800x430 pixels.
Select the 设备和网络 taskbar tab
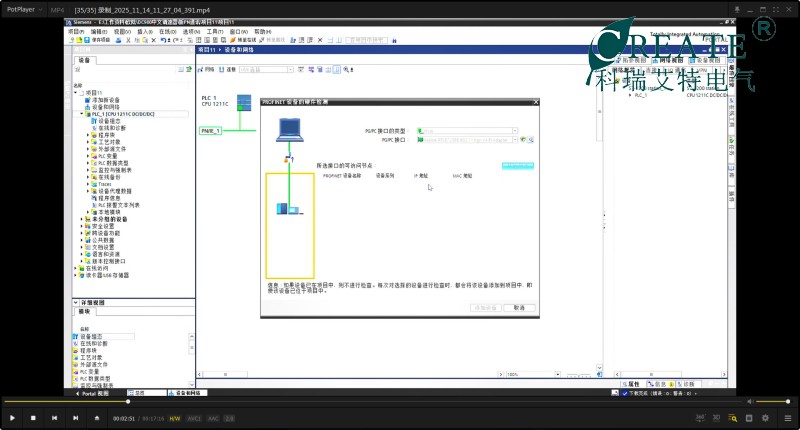click(187, 393)
